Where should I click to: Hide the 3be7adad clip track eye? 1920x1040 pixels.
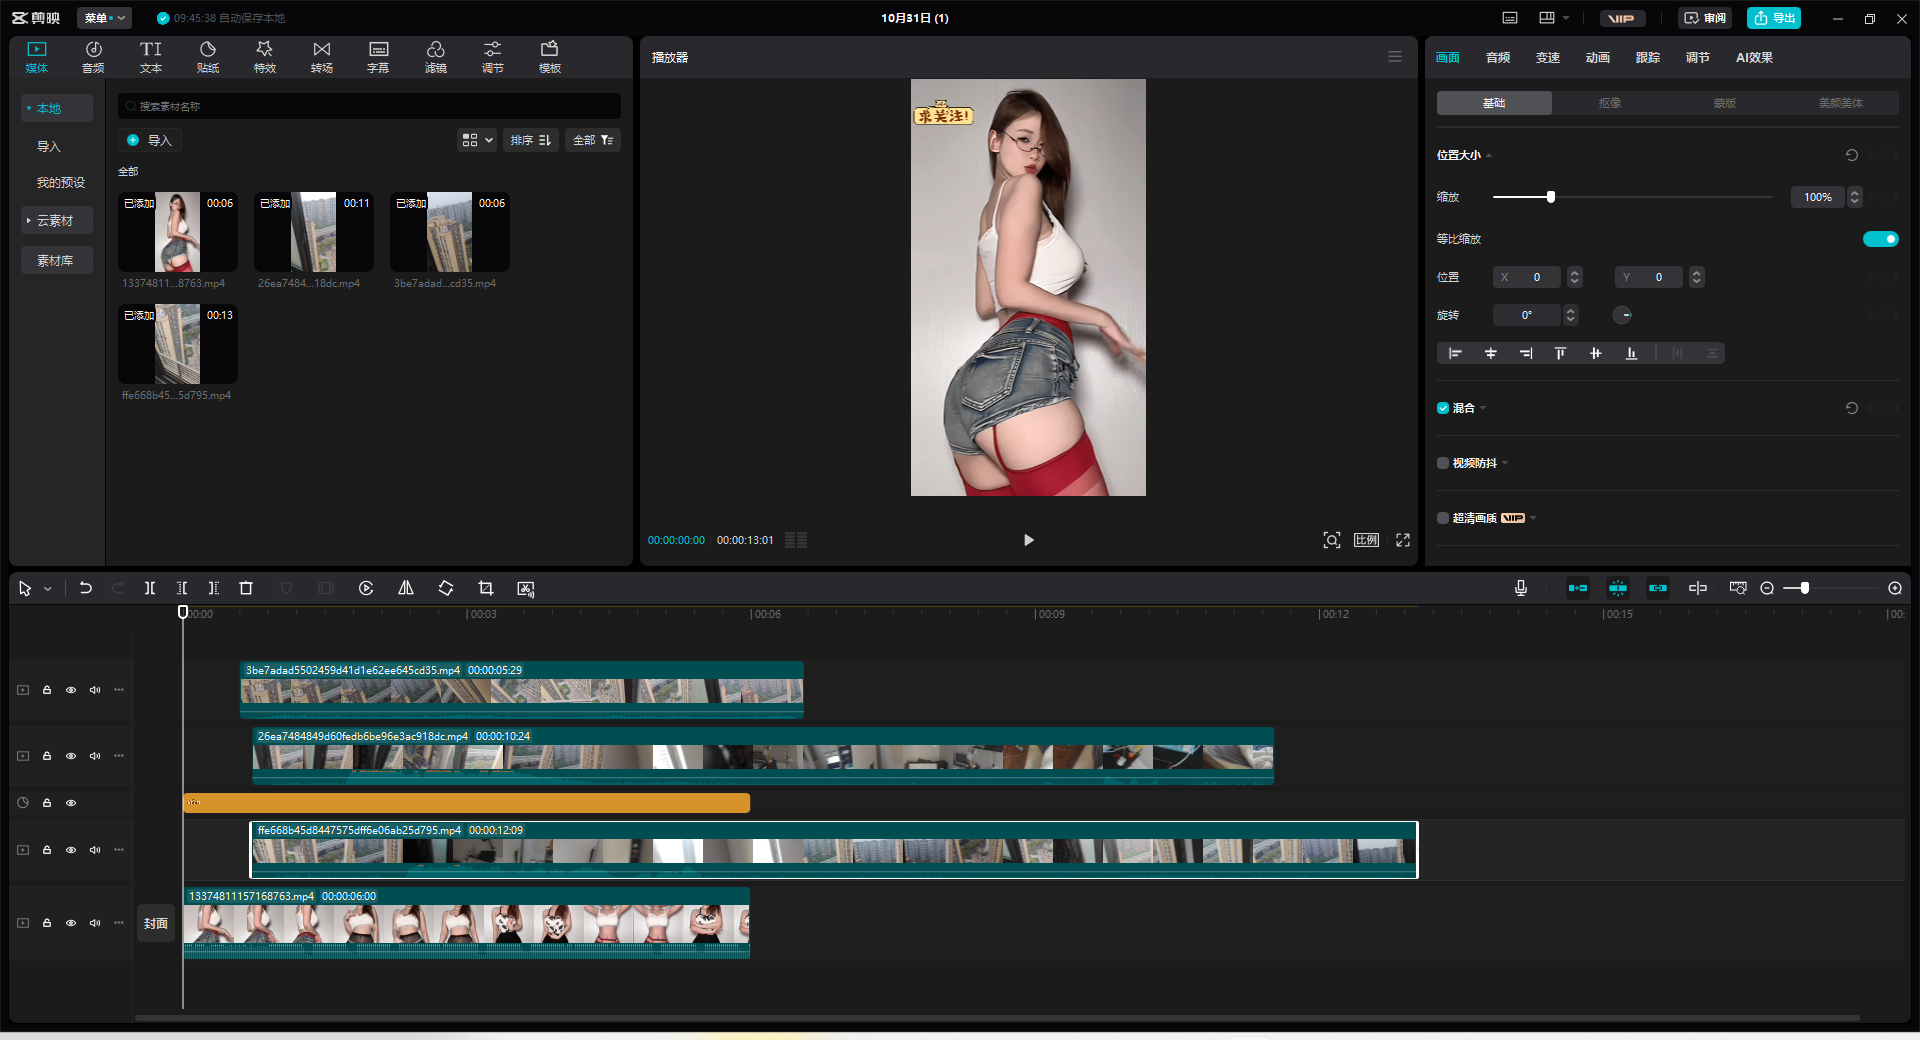(71, 690)
